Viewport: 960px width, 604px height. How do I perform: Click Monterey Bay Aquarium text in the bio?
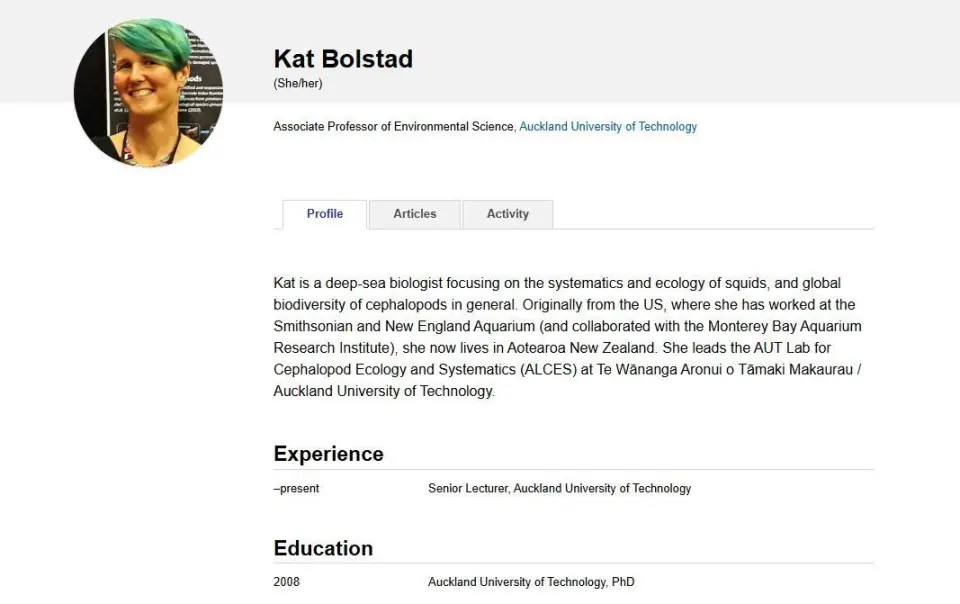click(x=785, y=326)
